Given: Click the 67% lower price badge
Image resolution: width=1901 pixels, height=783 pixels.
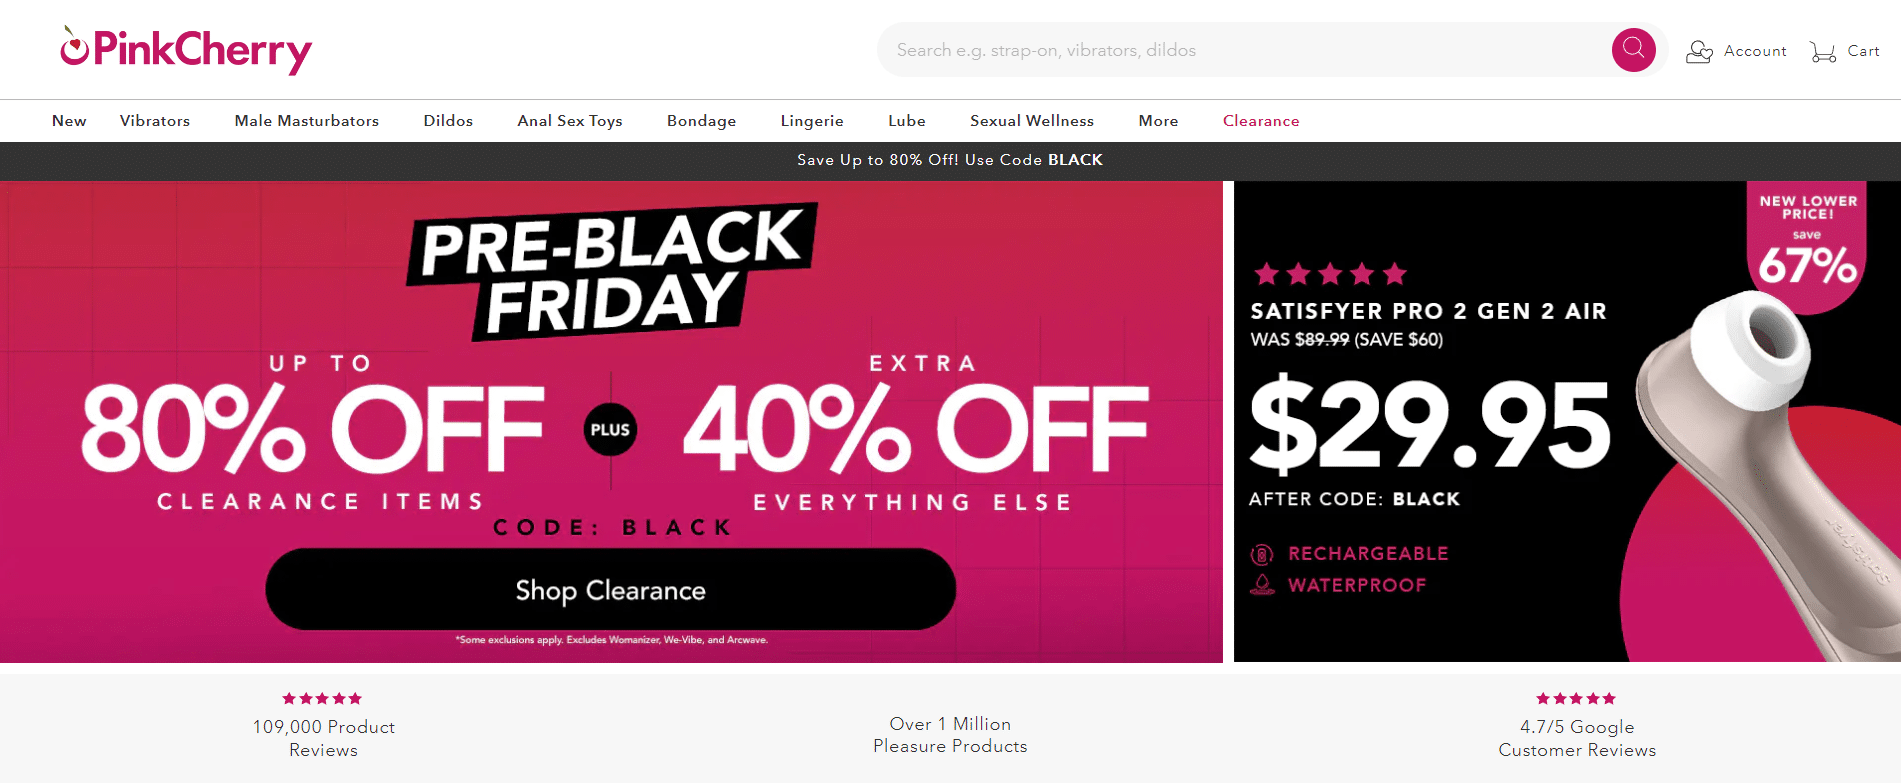Looking at the screenshot, I should coord(1807,245).
